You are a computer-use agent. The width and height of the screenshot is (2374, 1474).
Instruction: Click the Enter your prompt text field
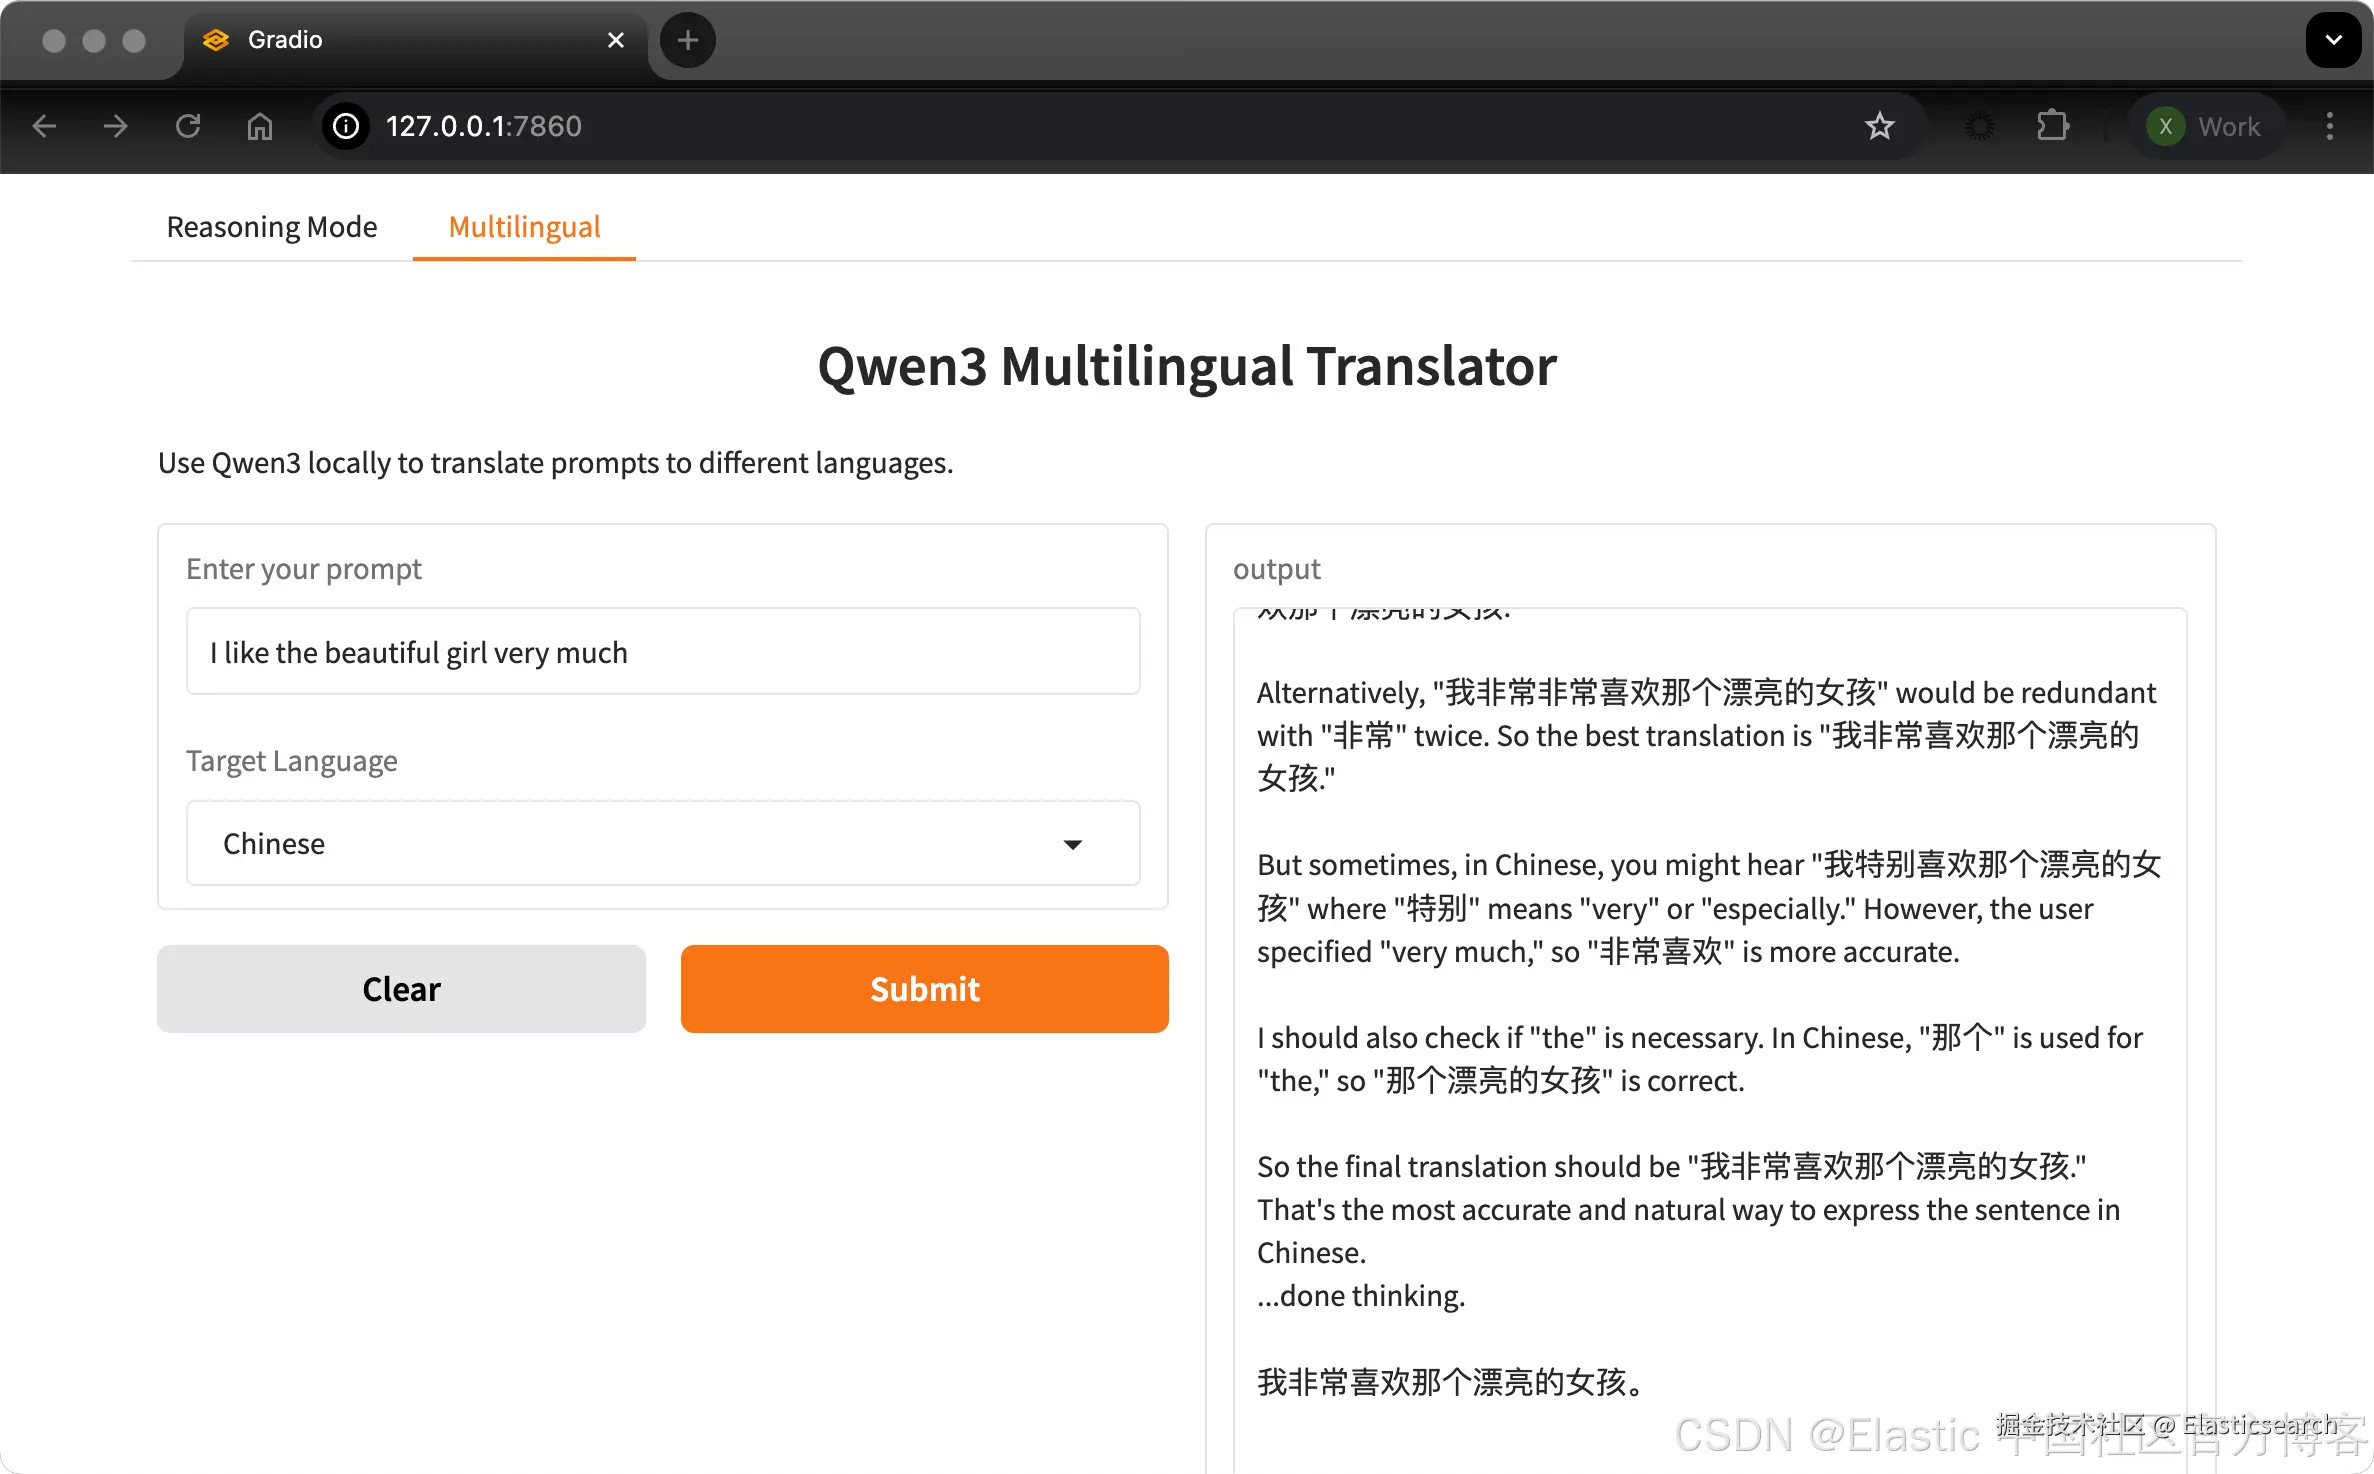coord(662,652)
